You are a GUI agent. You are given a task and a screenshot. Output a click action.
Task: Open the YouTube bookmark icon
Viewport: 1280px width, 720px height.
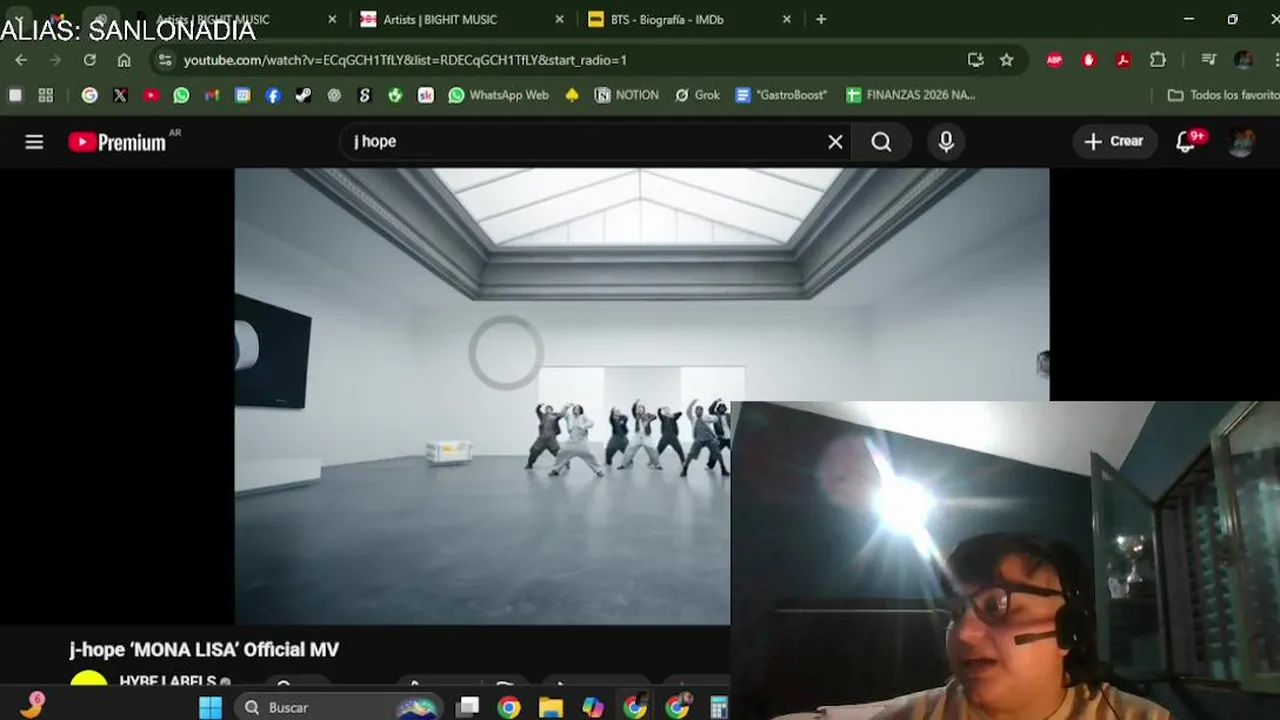pyautogui.click(x=151, y=95)
